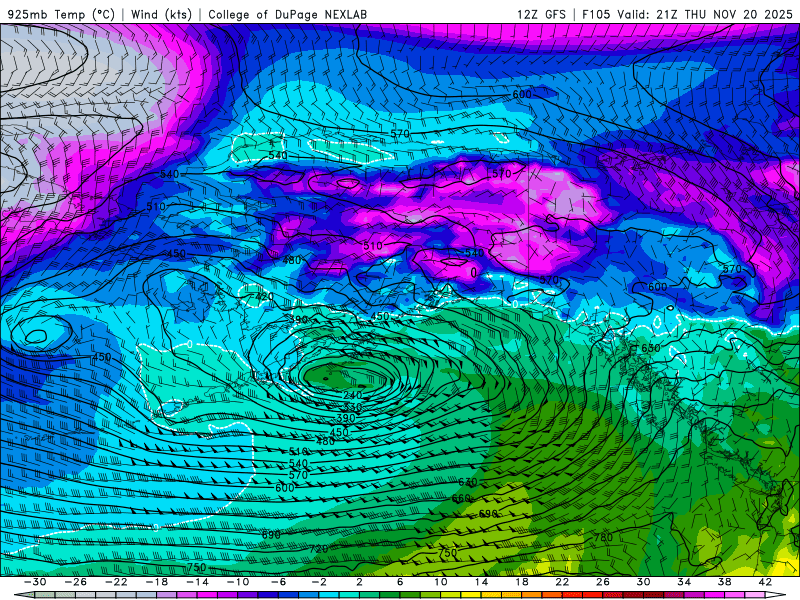Click the "College of DuPage NEXLAB" text
Screen dimensions: 800x600
click(287, 14)
